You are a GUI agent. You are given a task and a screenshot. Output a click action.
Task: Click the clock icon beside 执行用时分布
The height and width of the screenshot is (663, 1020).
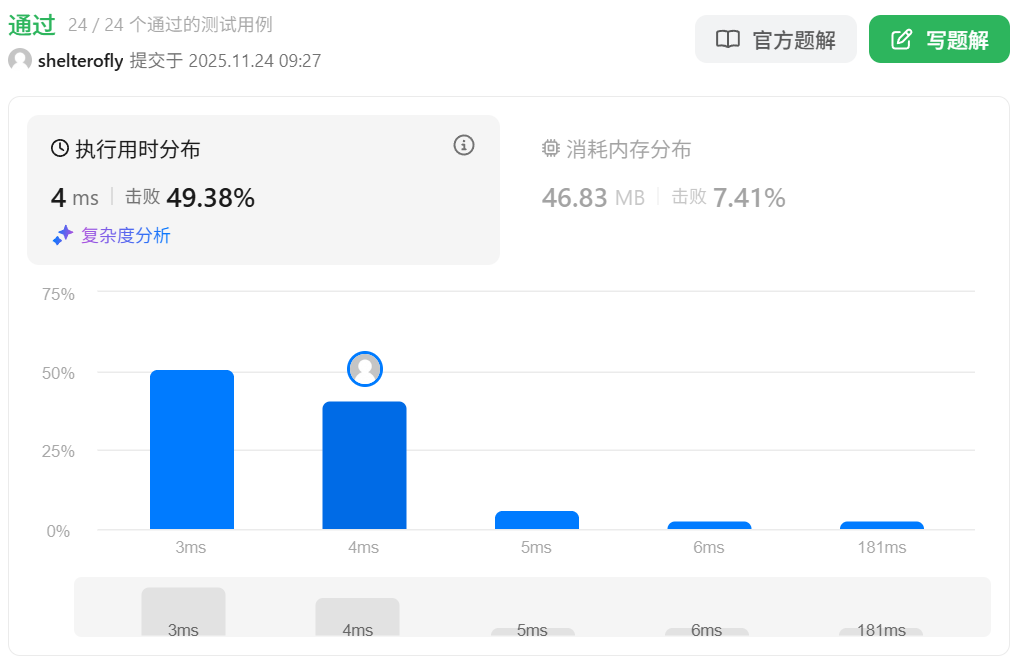pyautogui.click(x=60, y=149)
